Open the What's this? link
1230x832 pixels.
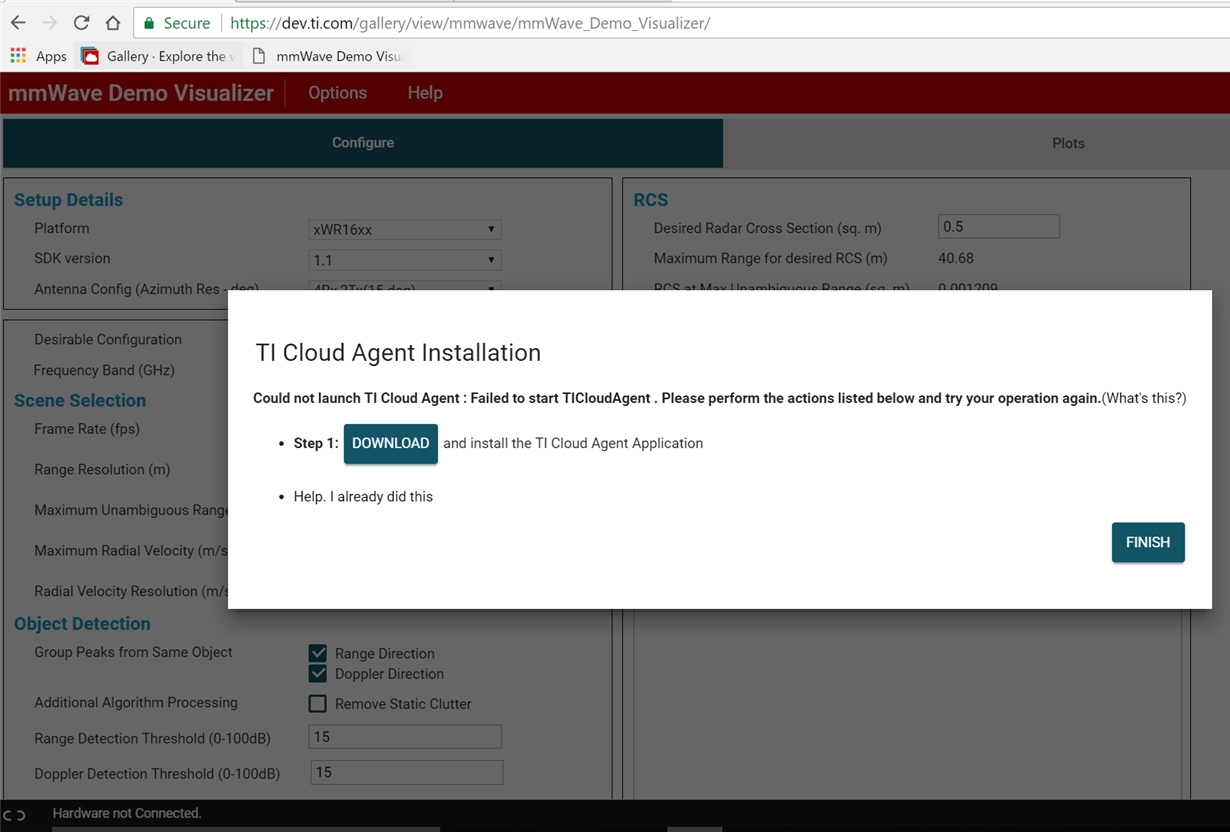(1144, 398)
